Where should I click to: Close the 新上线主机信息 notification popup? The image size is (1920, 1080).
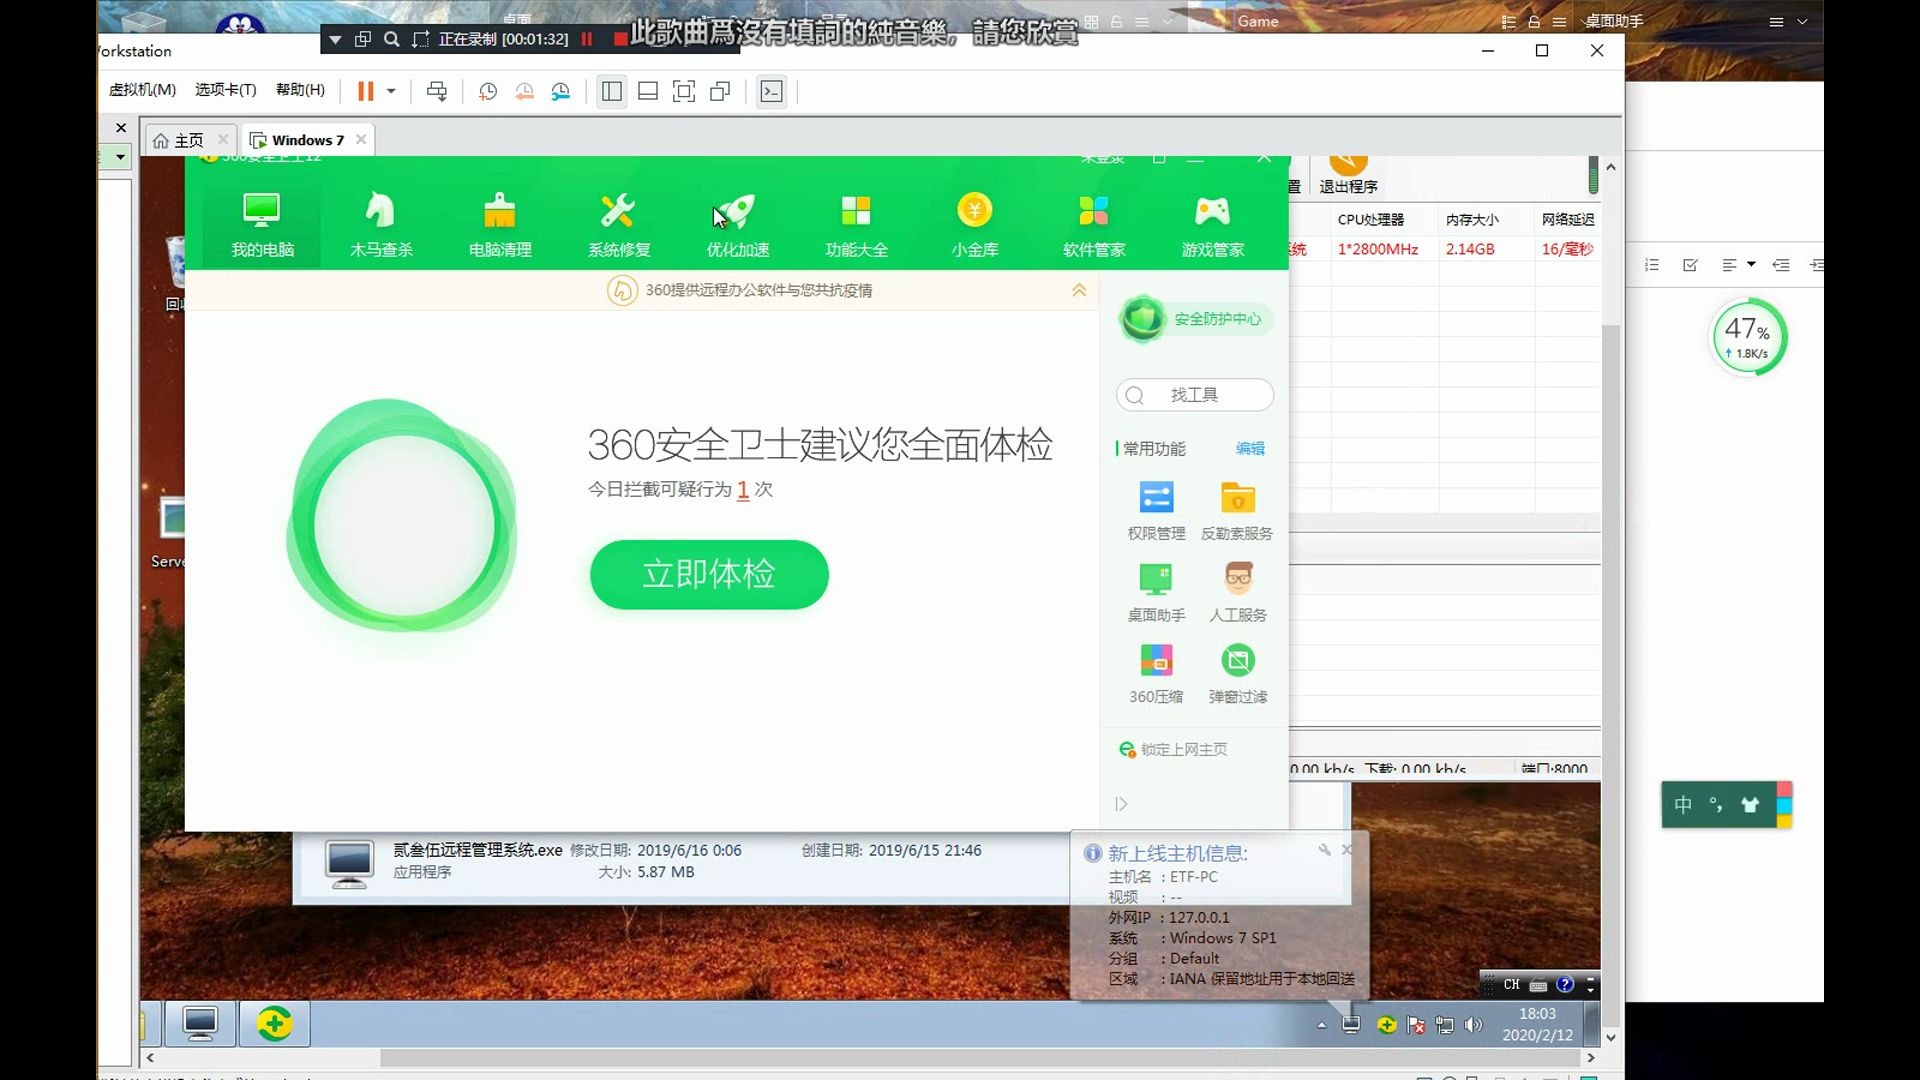click(x=1347, y=849)
